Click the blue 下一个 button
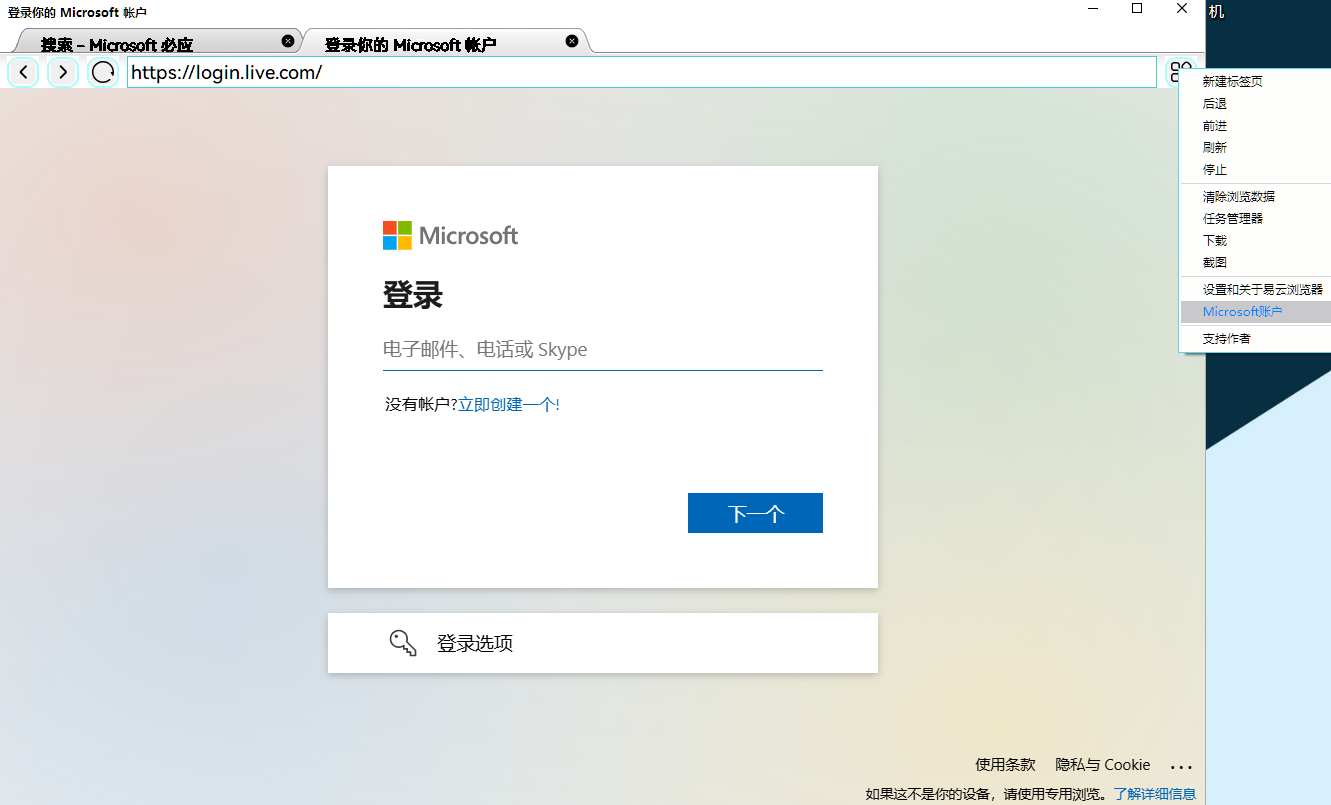This screenshot has height=805, width=1331. 755,513
